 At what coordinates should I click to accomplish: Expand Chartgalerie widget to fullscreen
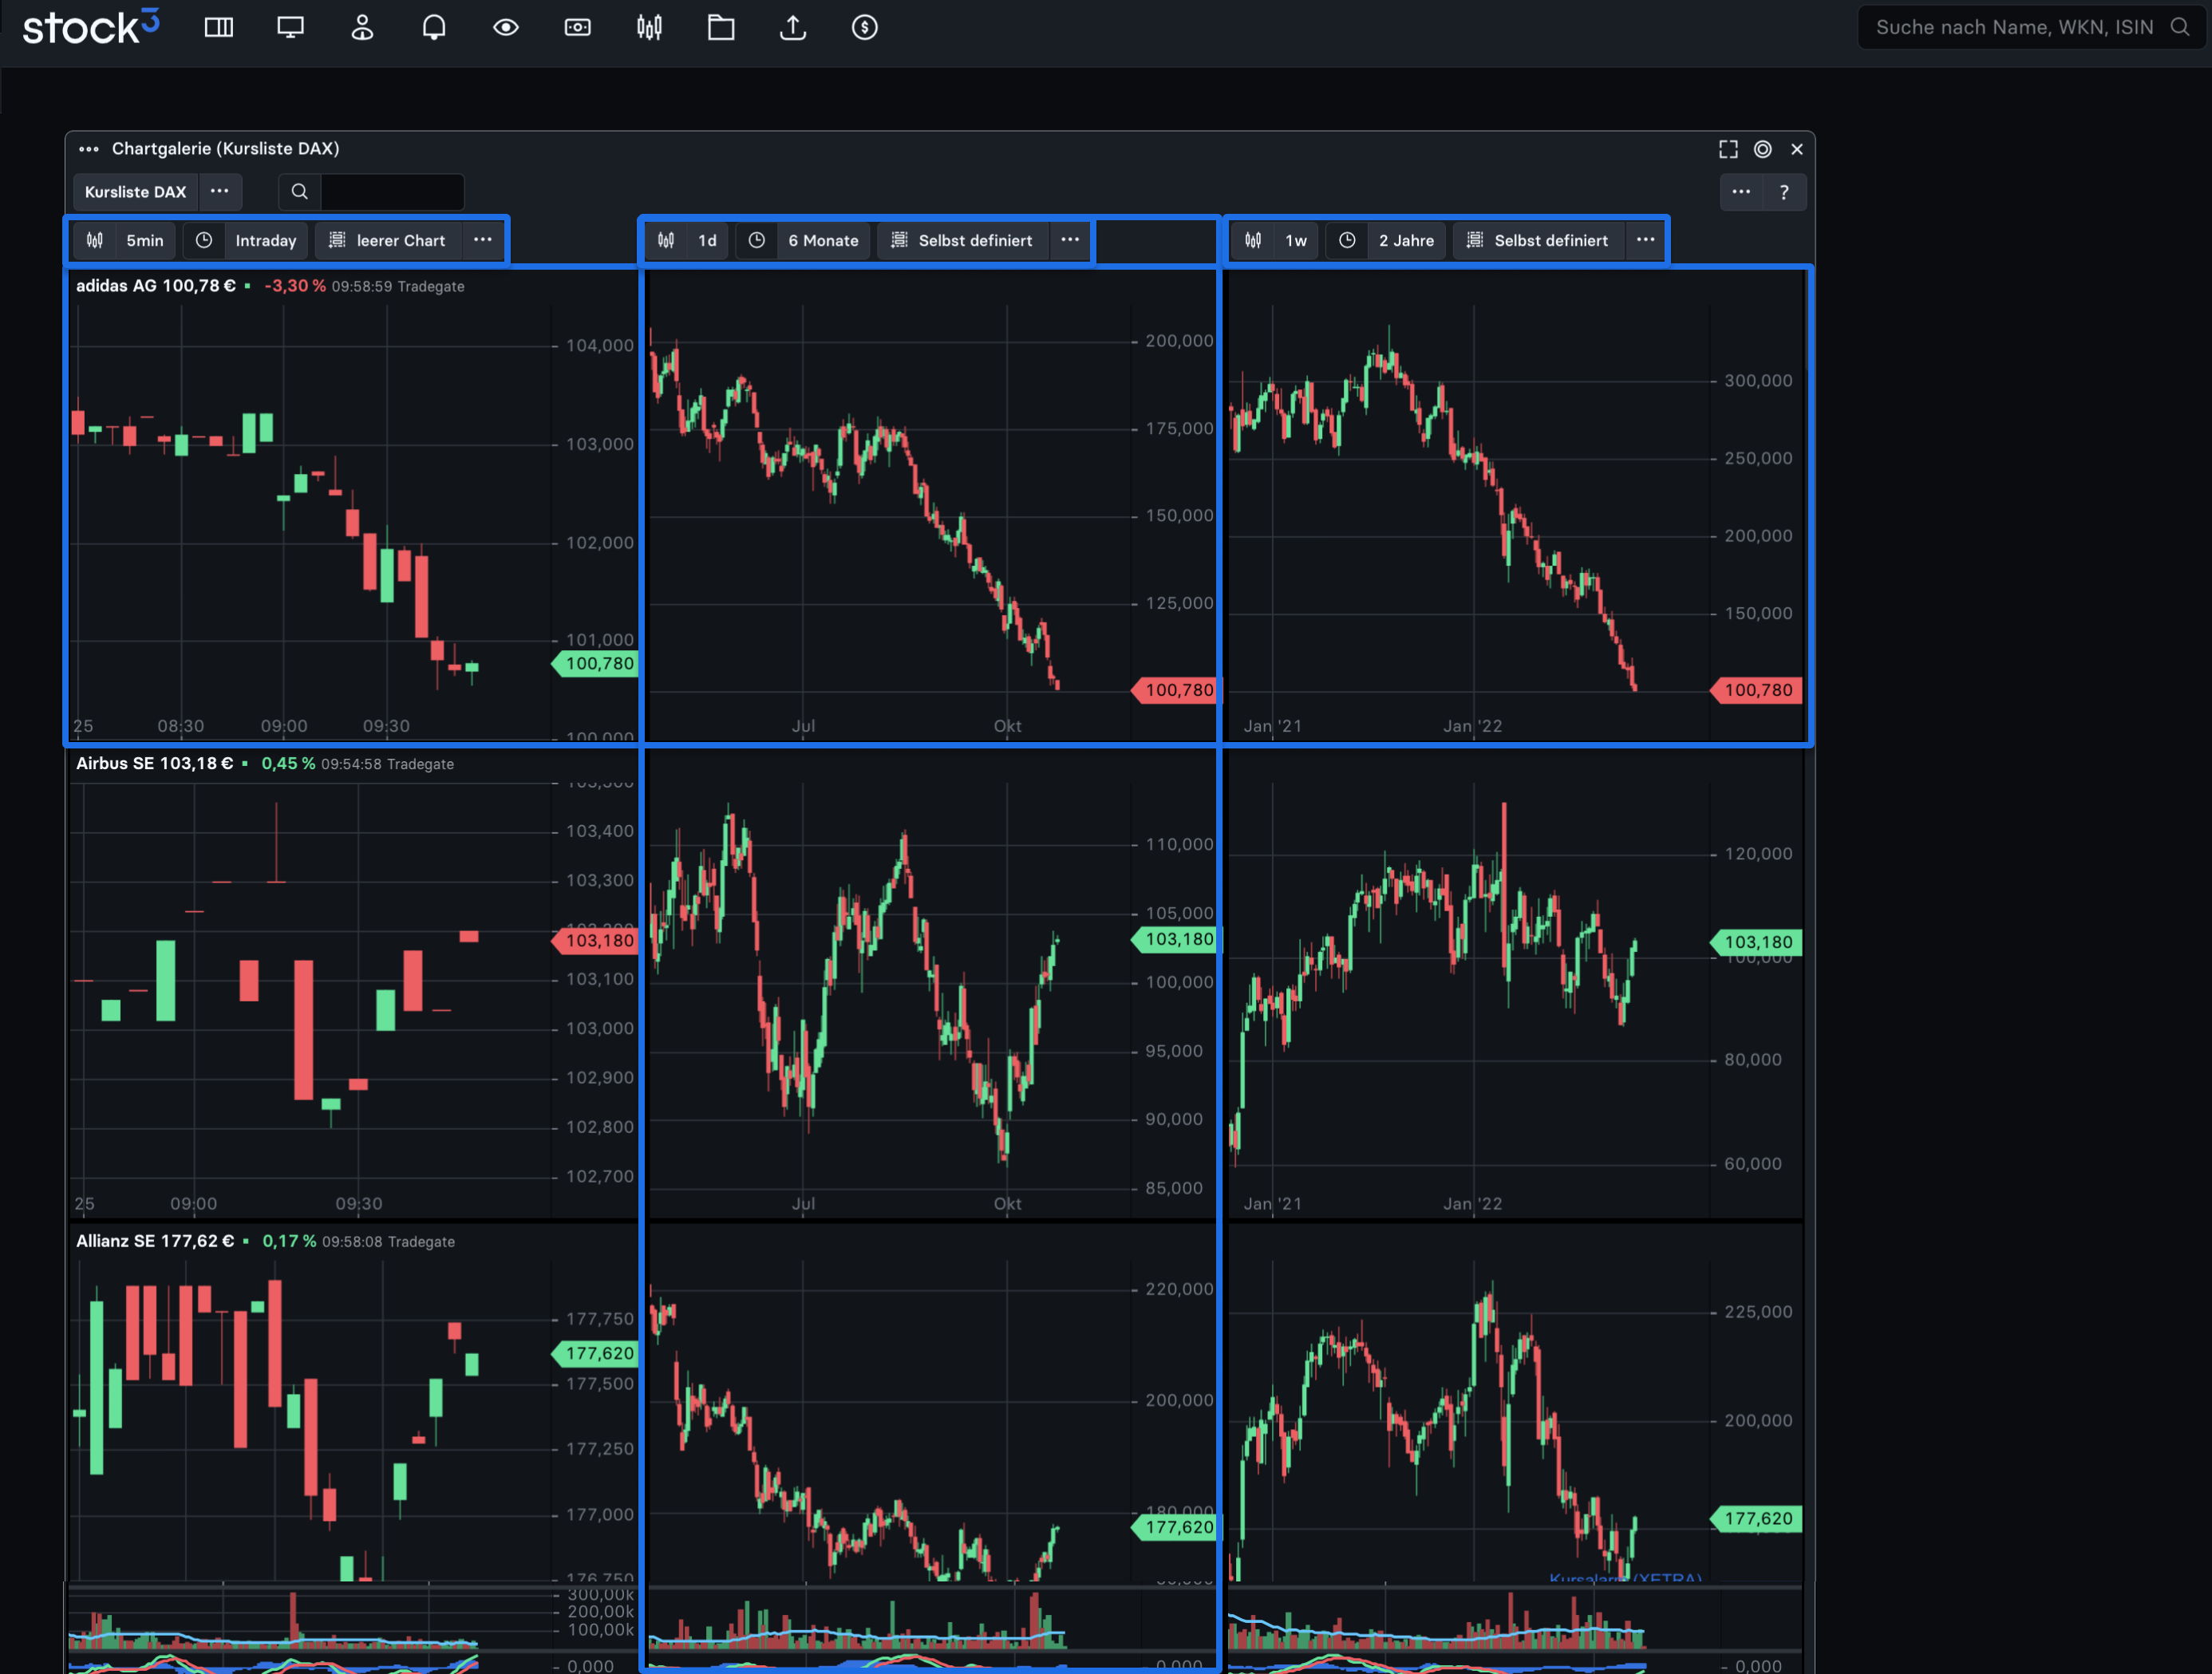1728,149
